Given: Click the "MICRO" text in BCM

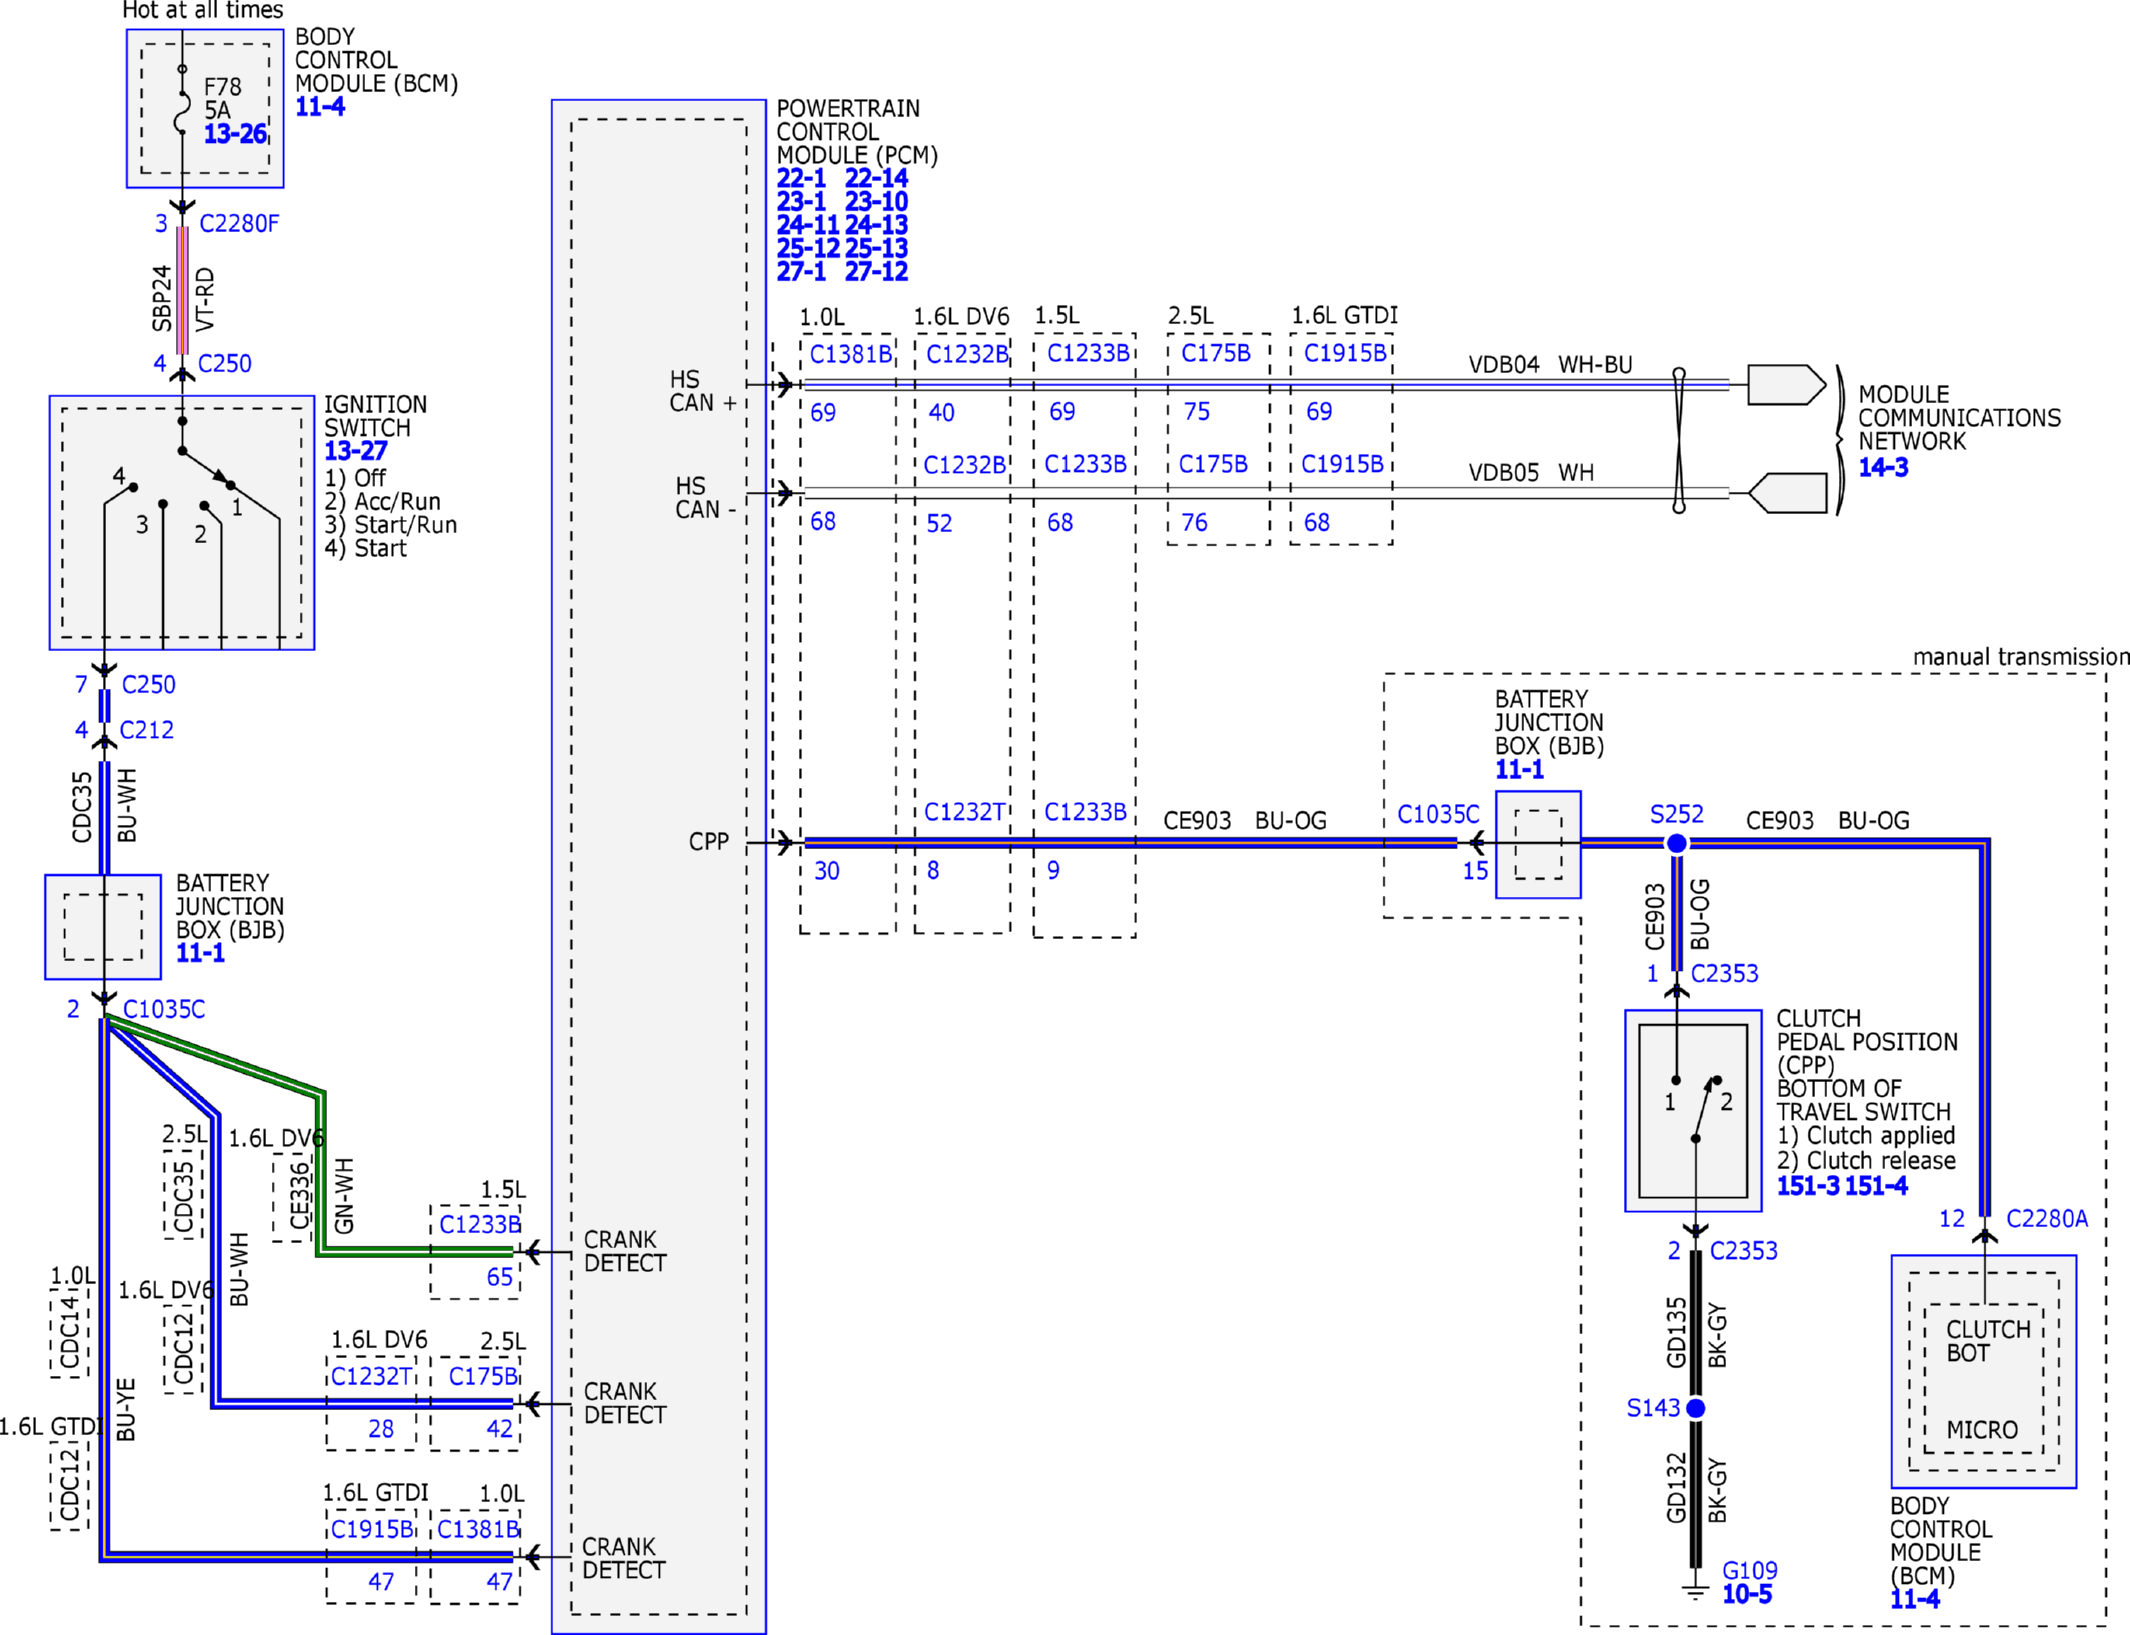Looking at the screenshot, I should [1982, 1431].
